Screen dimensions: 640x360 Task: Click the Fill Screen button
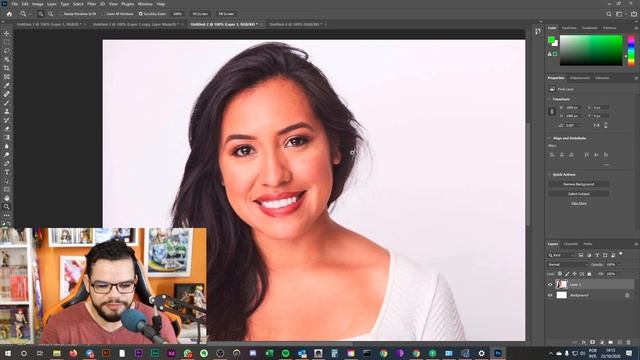(226, 14)
